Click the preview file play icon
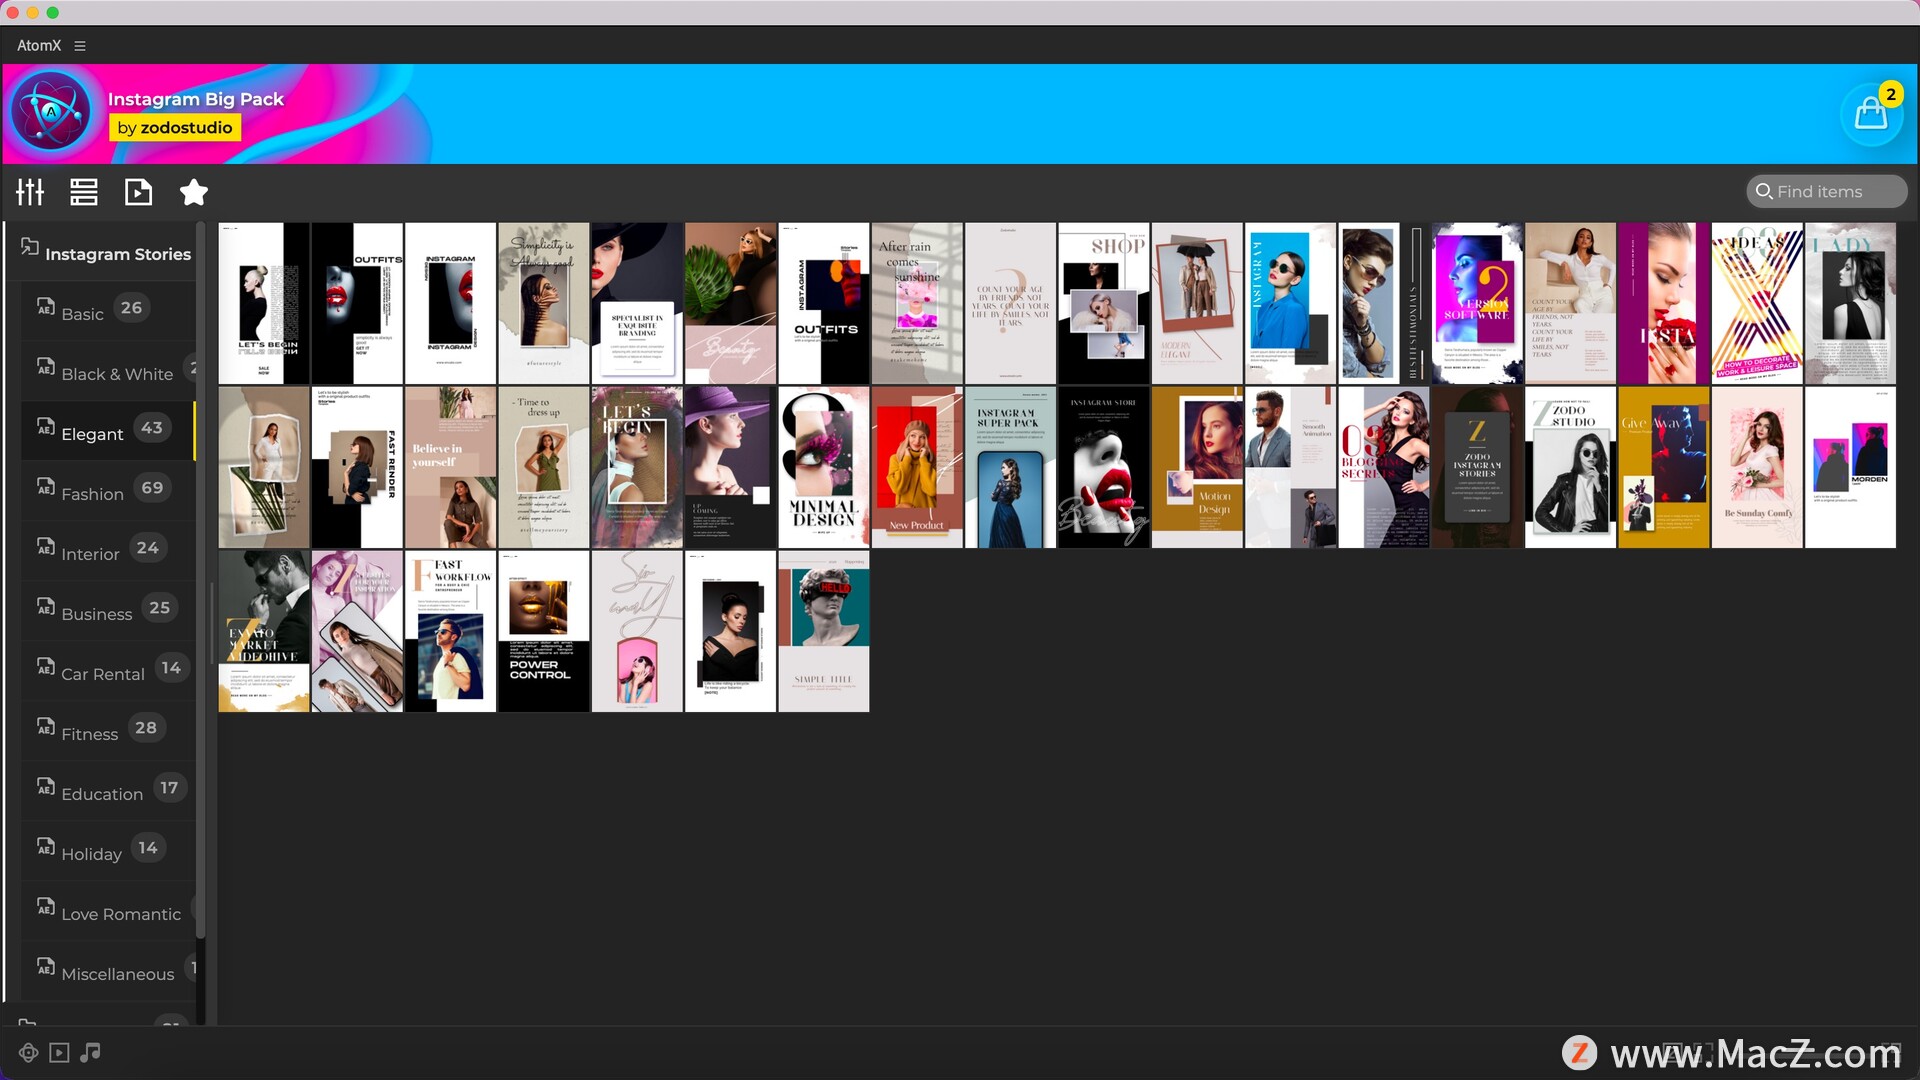The height and width of the screenshot is (1080, 1920). click(138, 192)
